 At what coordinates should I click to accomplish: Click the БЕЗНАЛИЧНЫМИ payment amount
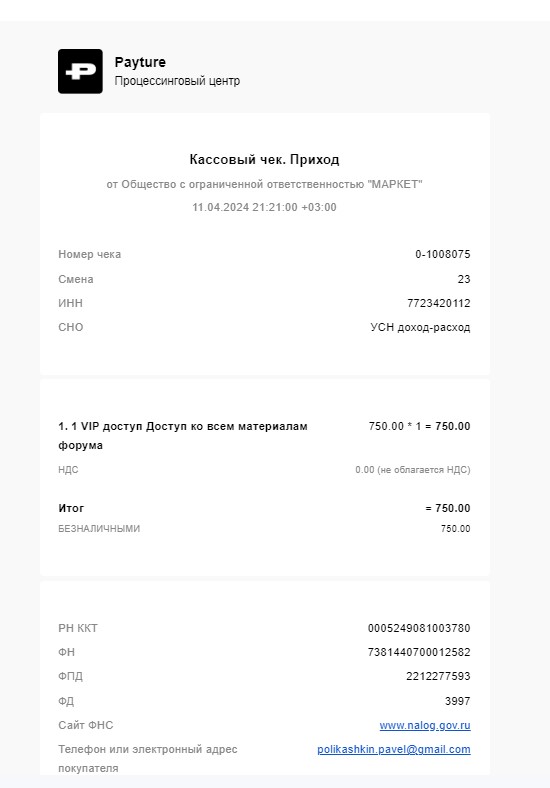click(x=455, y=529)
